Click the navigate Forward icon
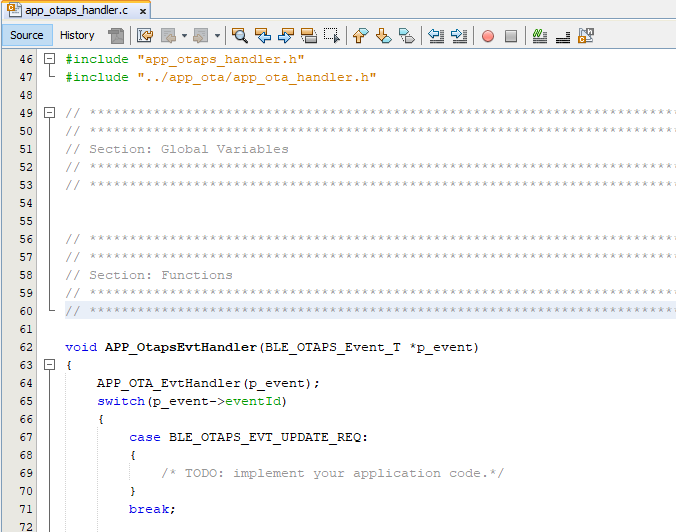 click(200, 35)
